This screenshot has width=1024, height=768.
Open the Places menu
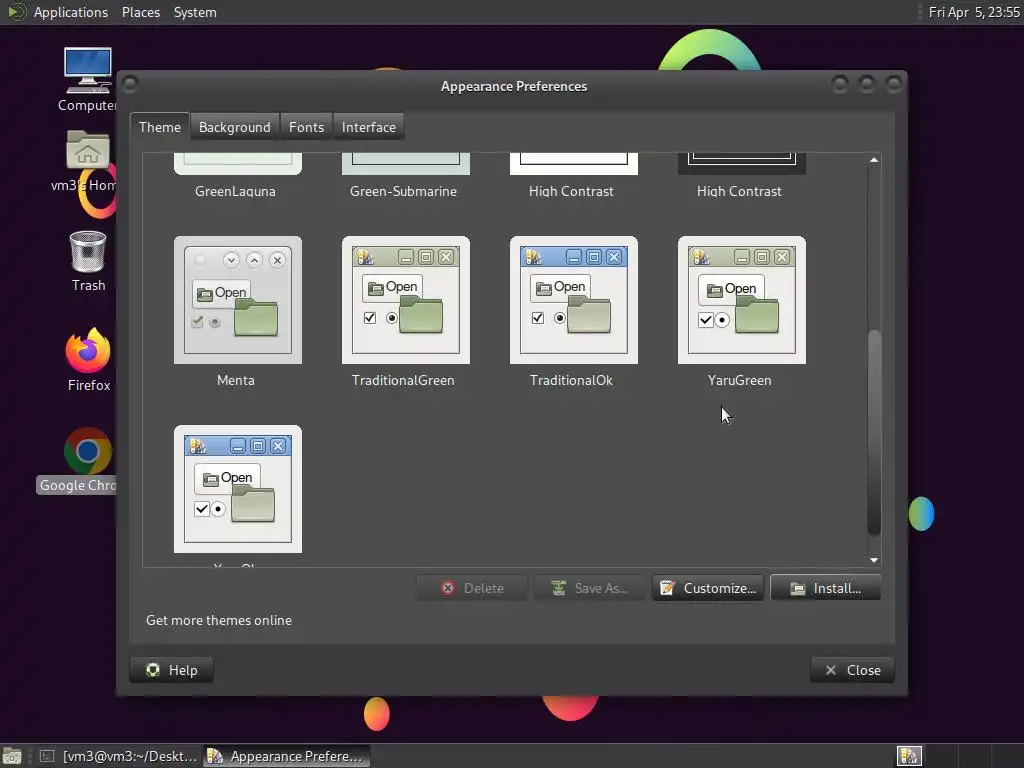[140, 12]
